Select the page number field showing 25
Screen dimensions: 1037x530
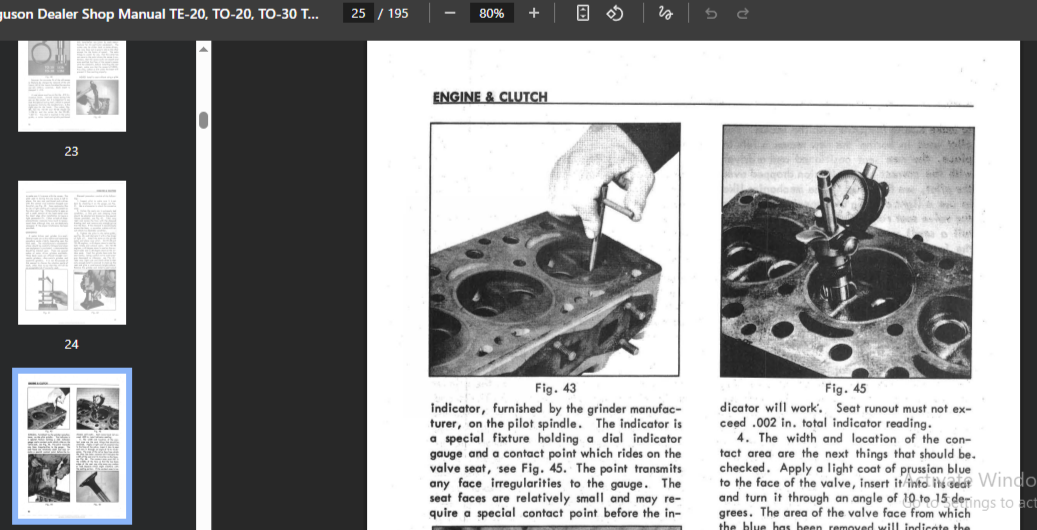tap(358, 13)
